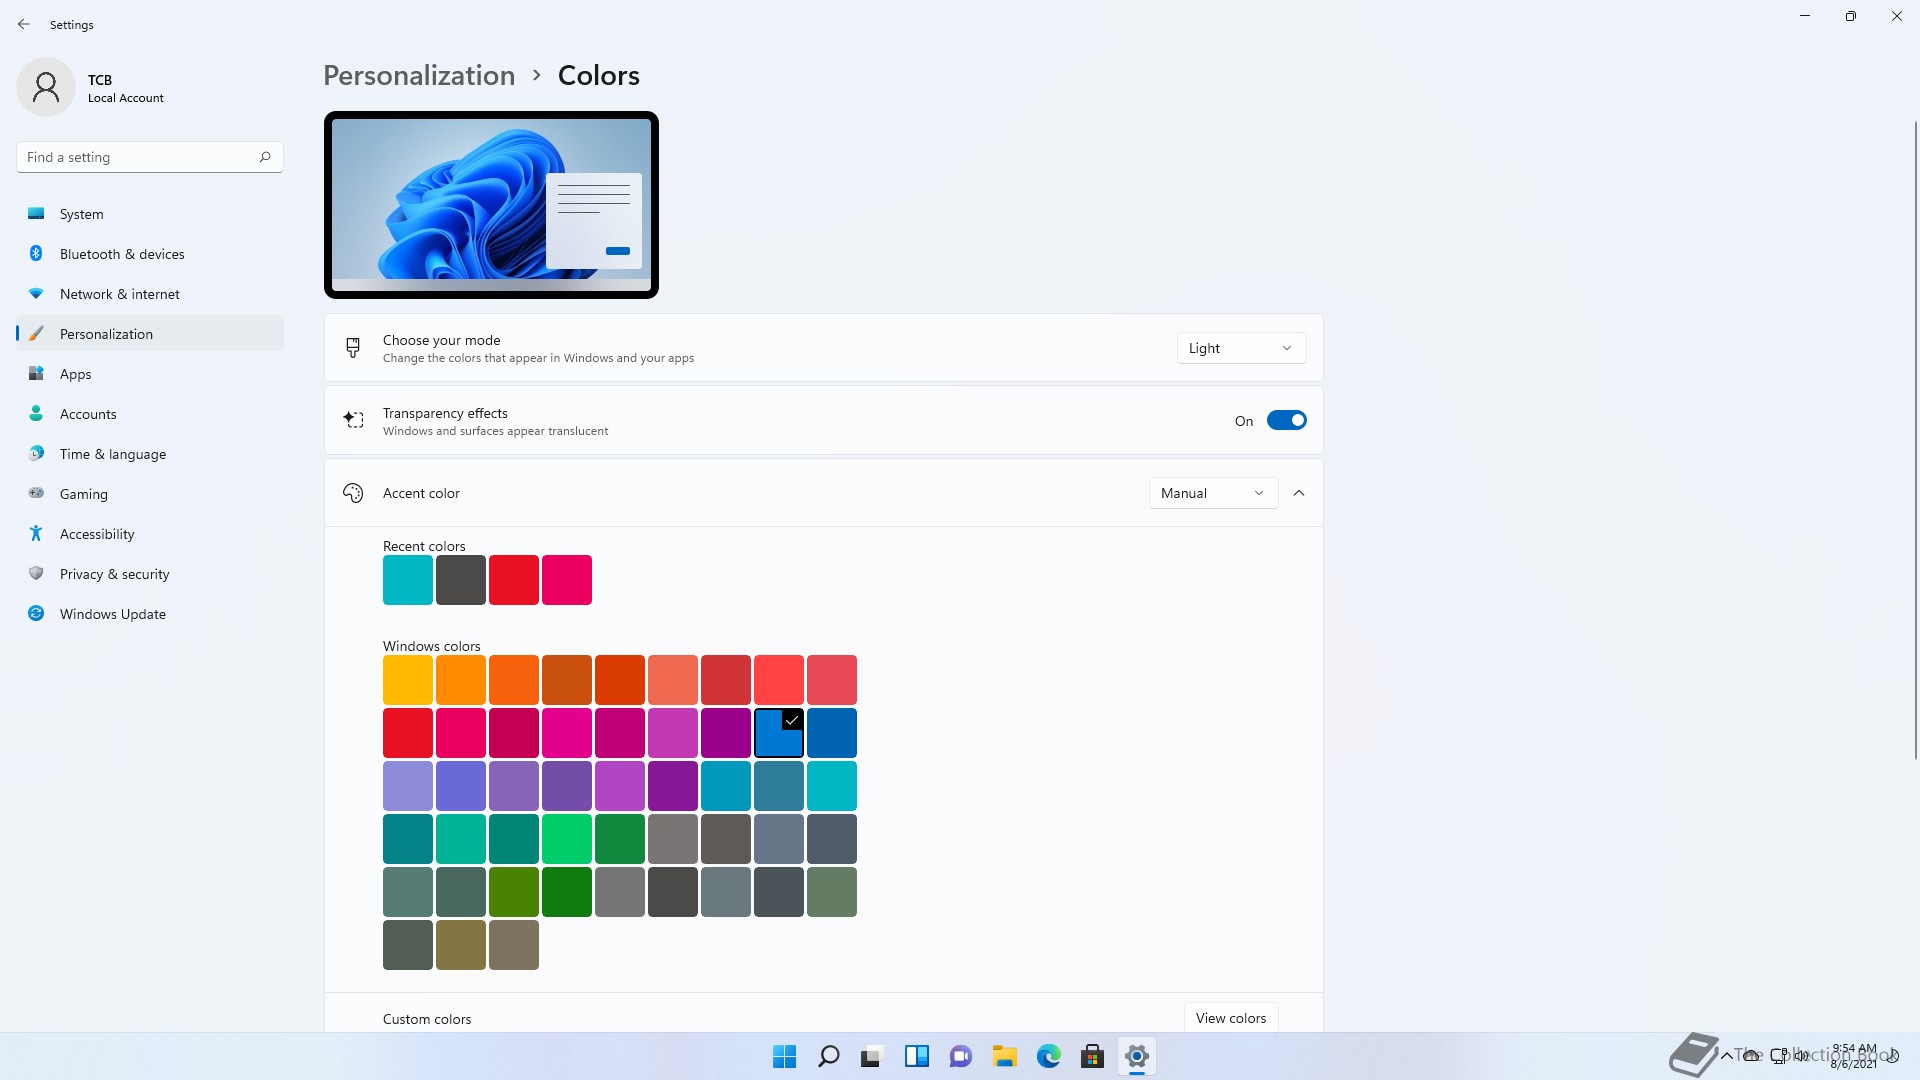
Task: Click the View colors button
Action: [1230, 1018]
